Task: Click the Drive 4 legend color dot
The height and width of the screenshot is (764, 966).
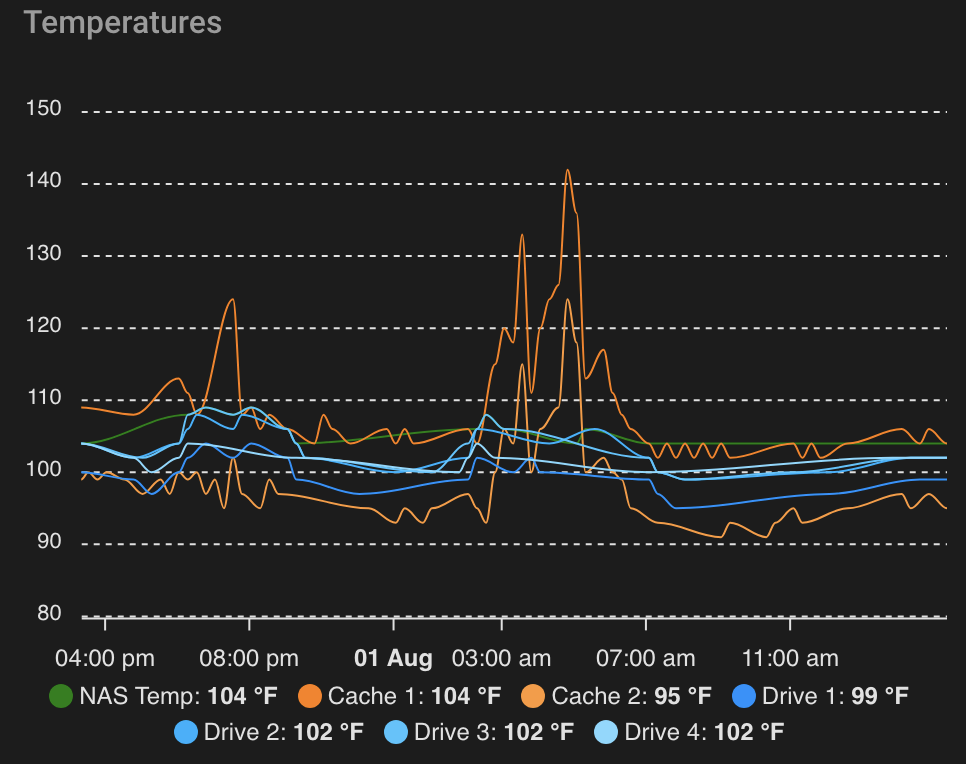Action: [607, 732]
